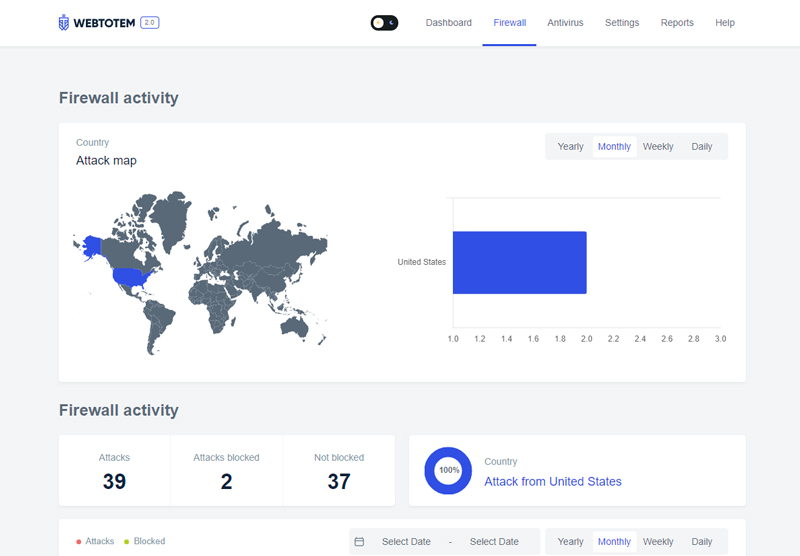Image resolution: width=800 pixels, height=556 pixels.
Task: Switch to the Antivirus tab
Action: click(565, 23)
